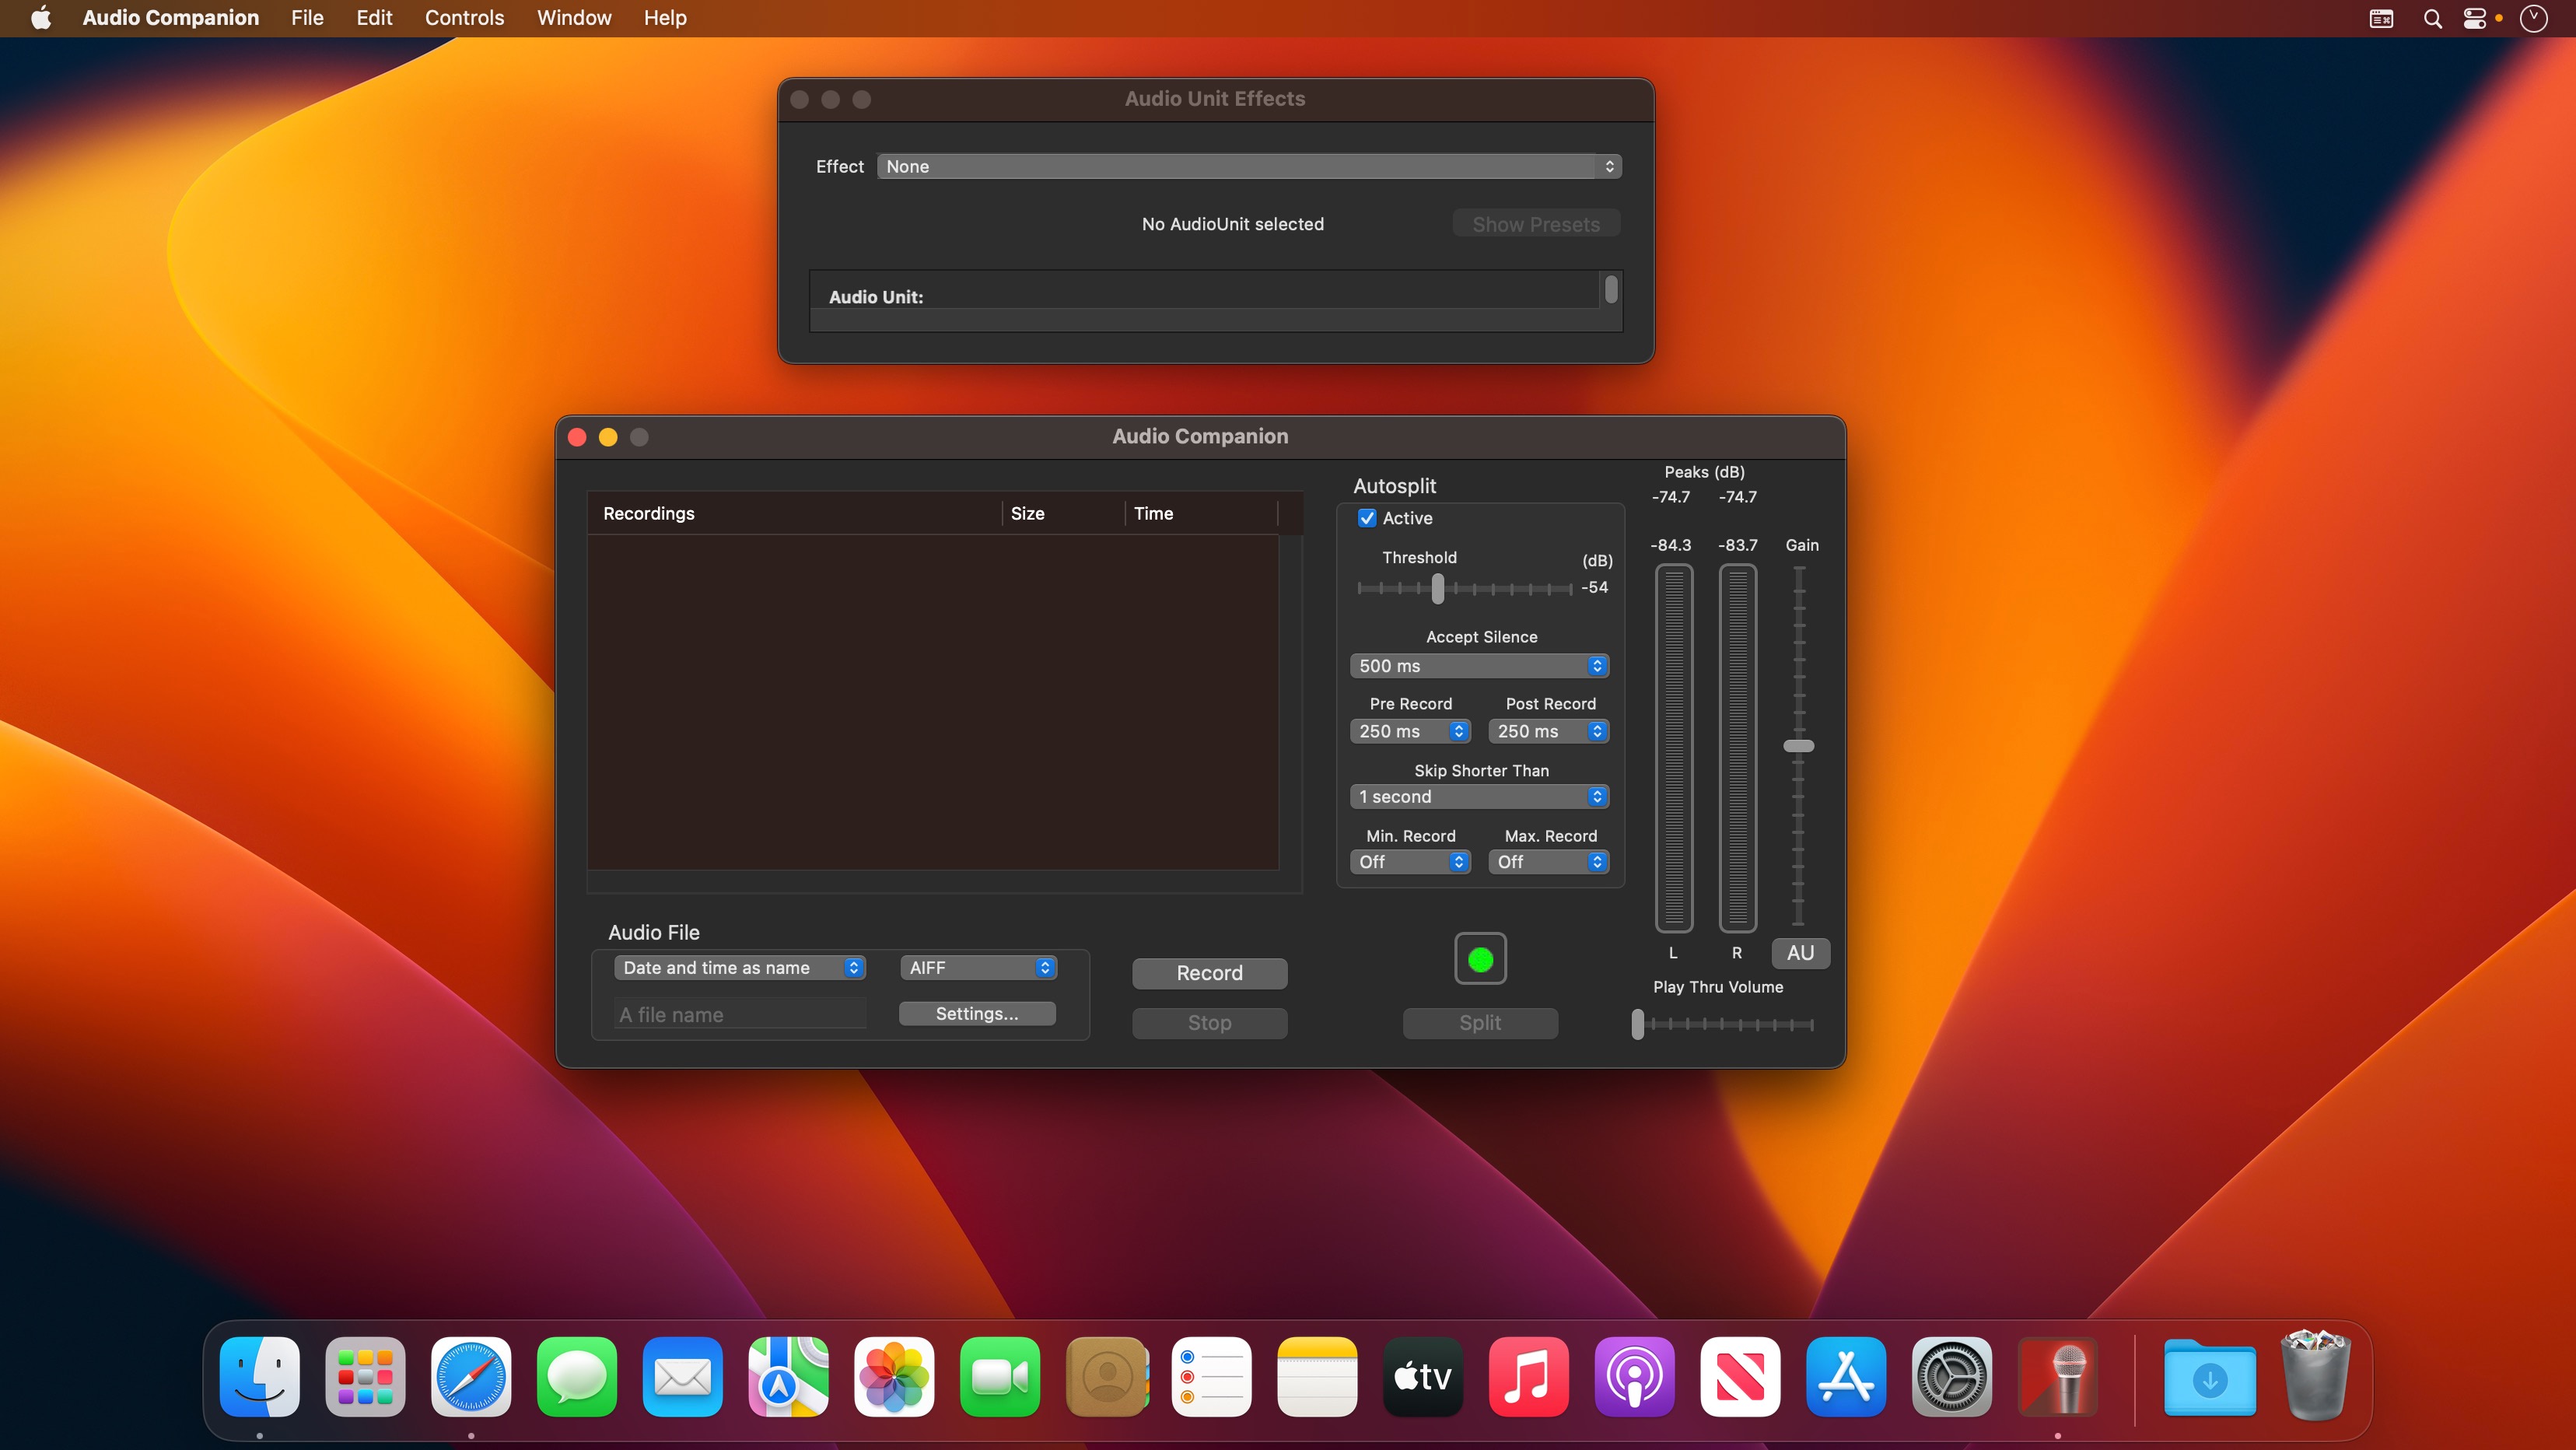This screenshot has width=2576, height=1450.
Task: Open Finder from the dock
Action: click(x=260, y=1377)
